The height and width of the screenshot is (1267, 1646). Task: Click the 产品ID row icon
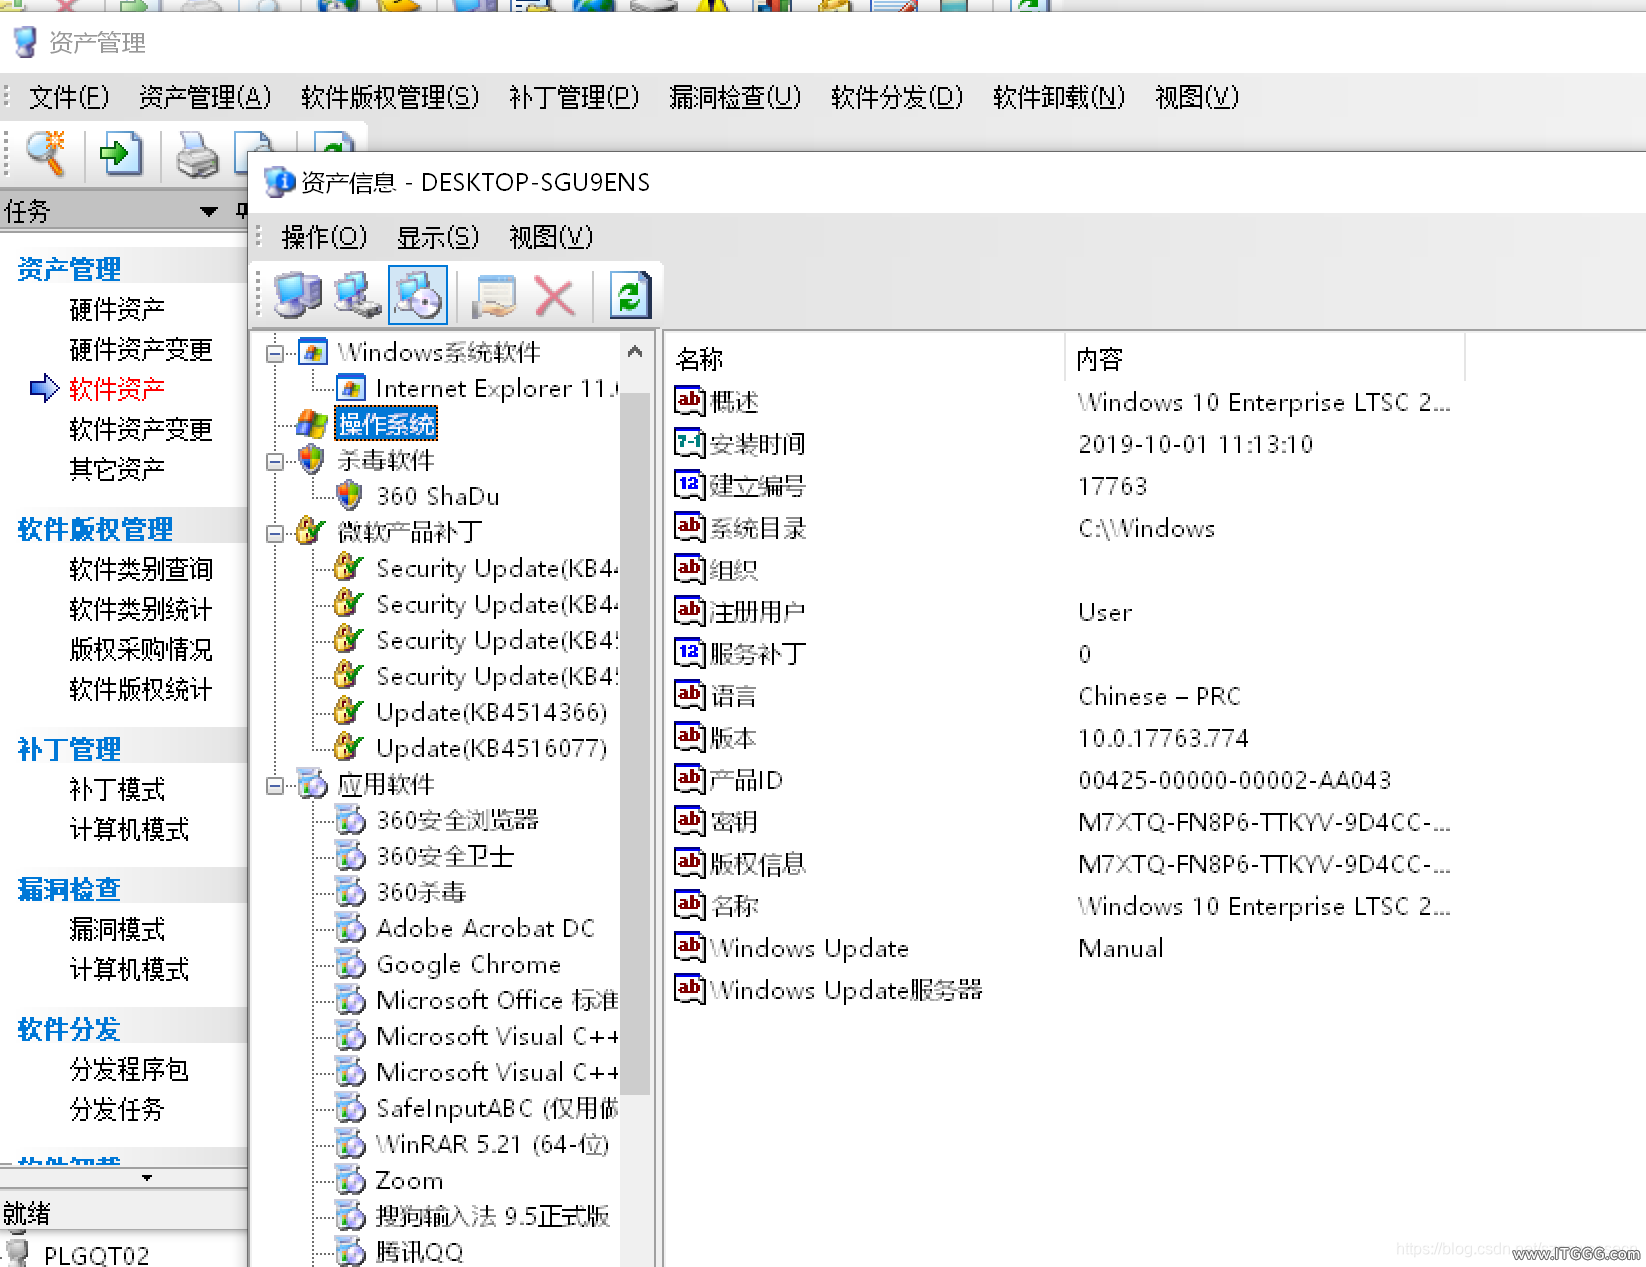pos(690,779)
